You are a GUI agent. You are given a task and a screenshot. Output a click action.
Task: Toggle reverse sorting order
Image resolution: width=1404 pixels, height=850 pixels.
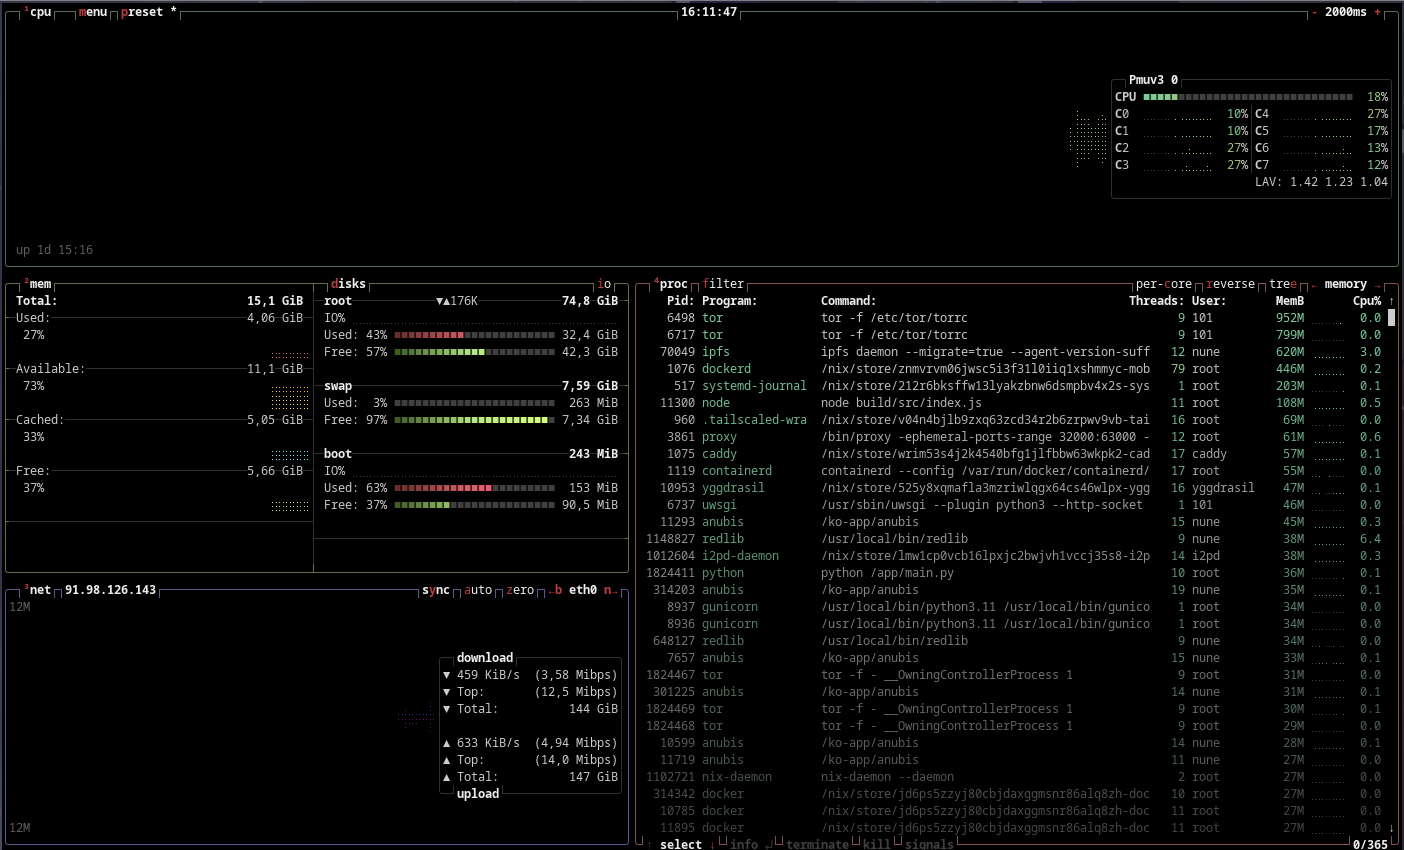pyautogui.click(x=1231, y=284)
